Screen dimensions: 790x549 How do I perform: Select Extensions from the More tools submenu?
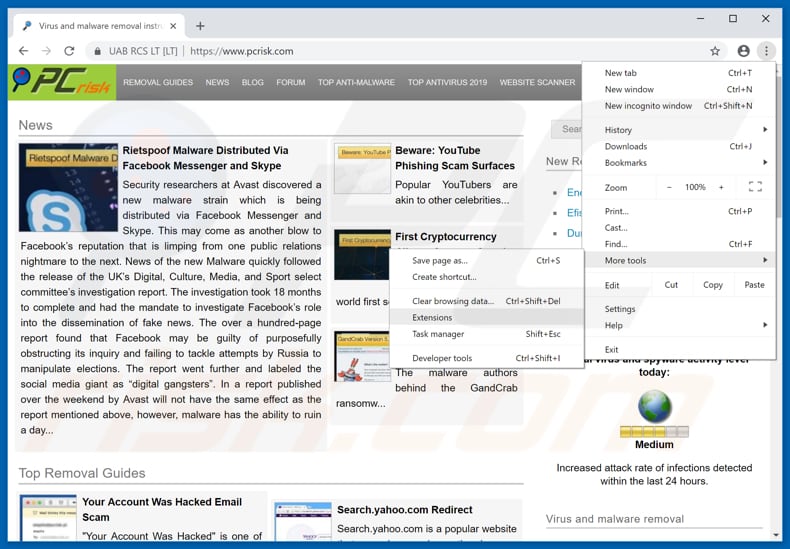(x=432, y=317)
